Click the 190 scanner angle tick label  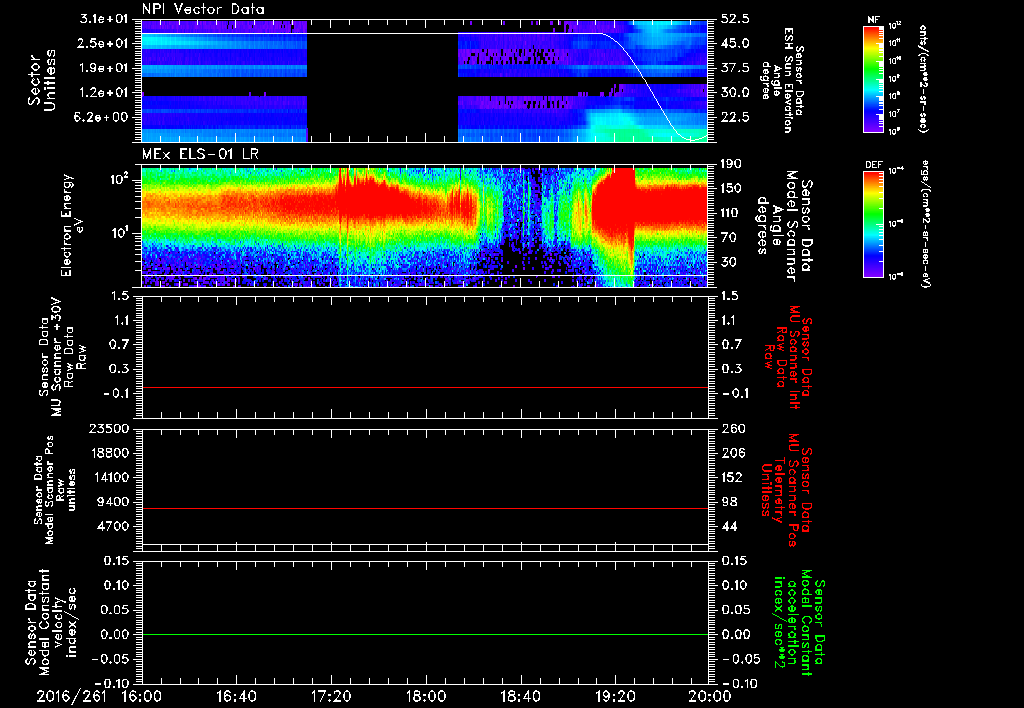pos(733,164)
